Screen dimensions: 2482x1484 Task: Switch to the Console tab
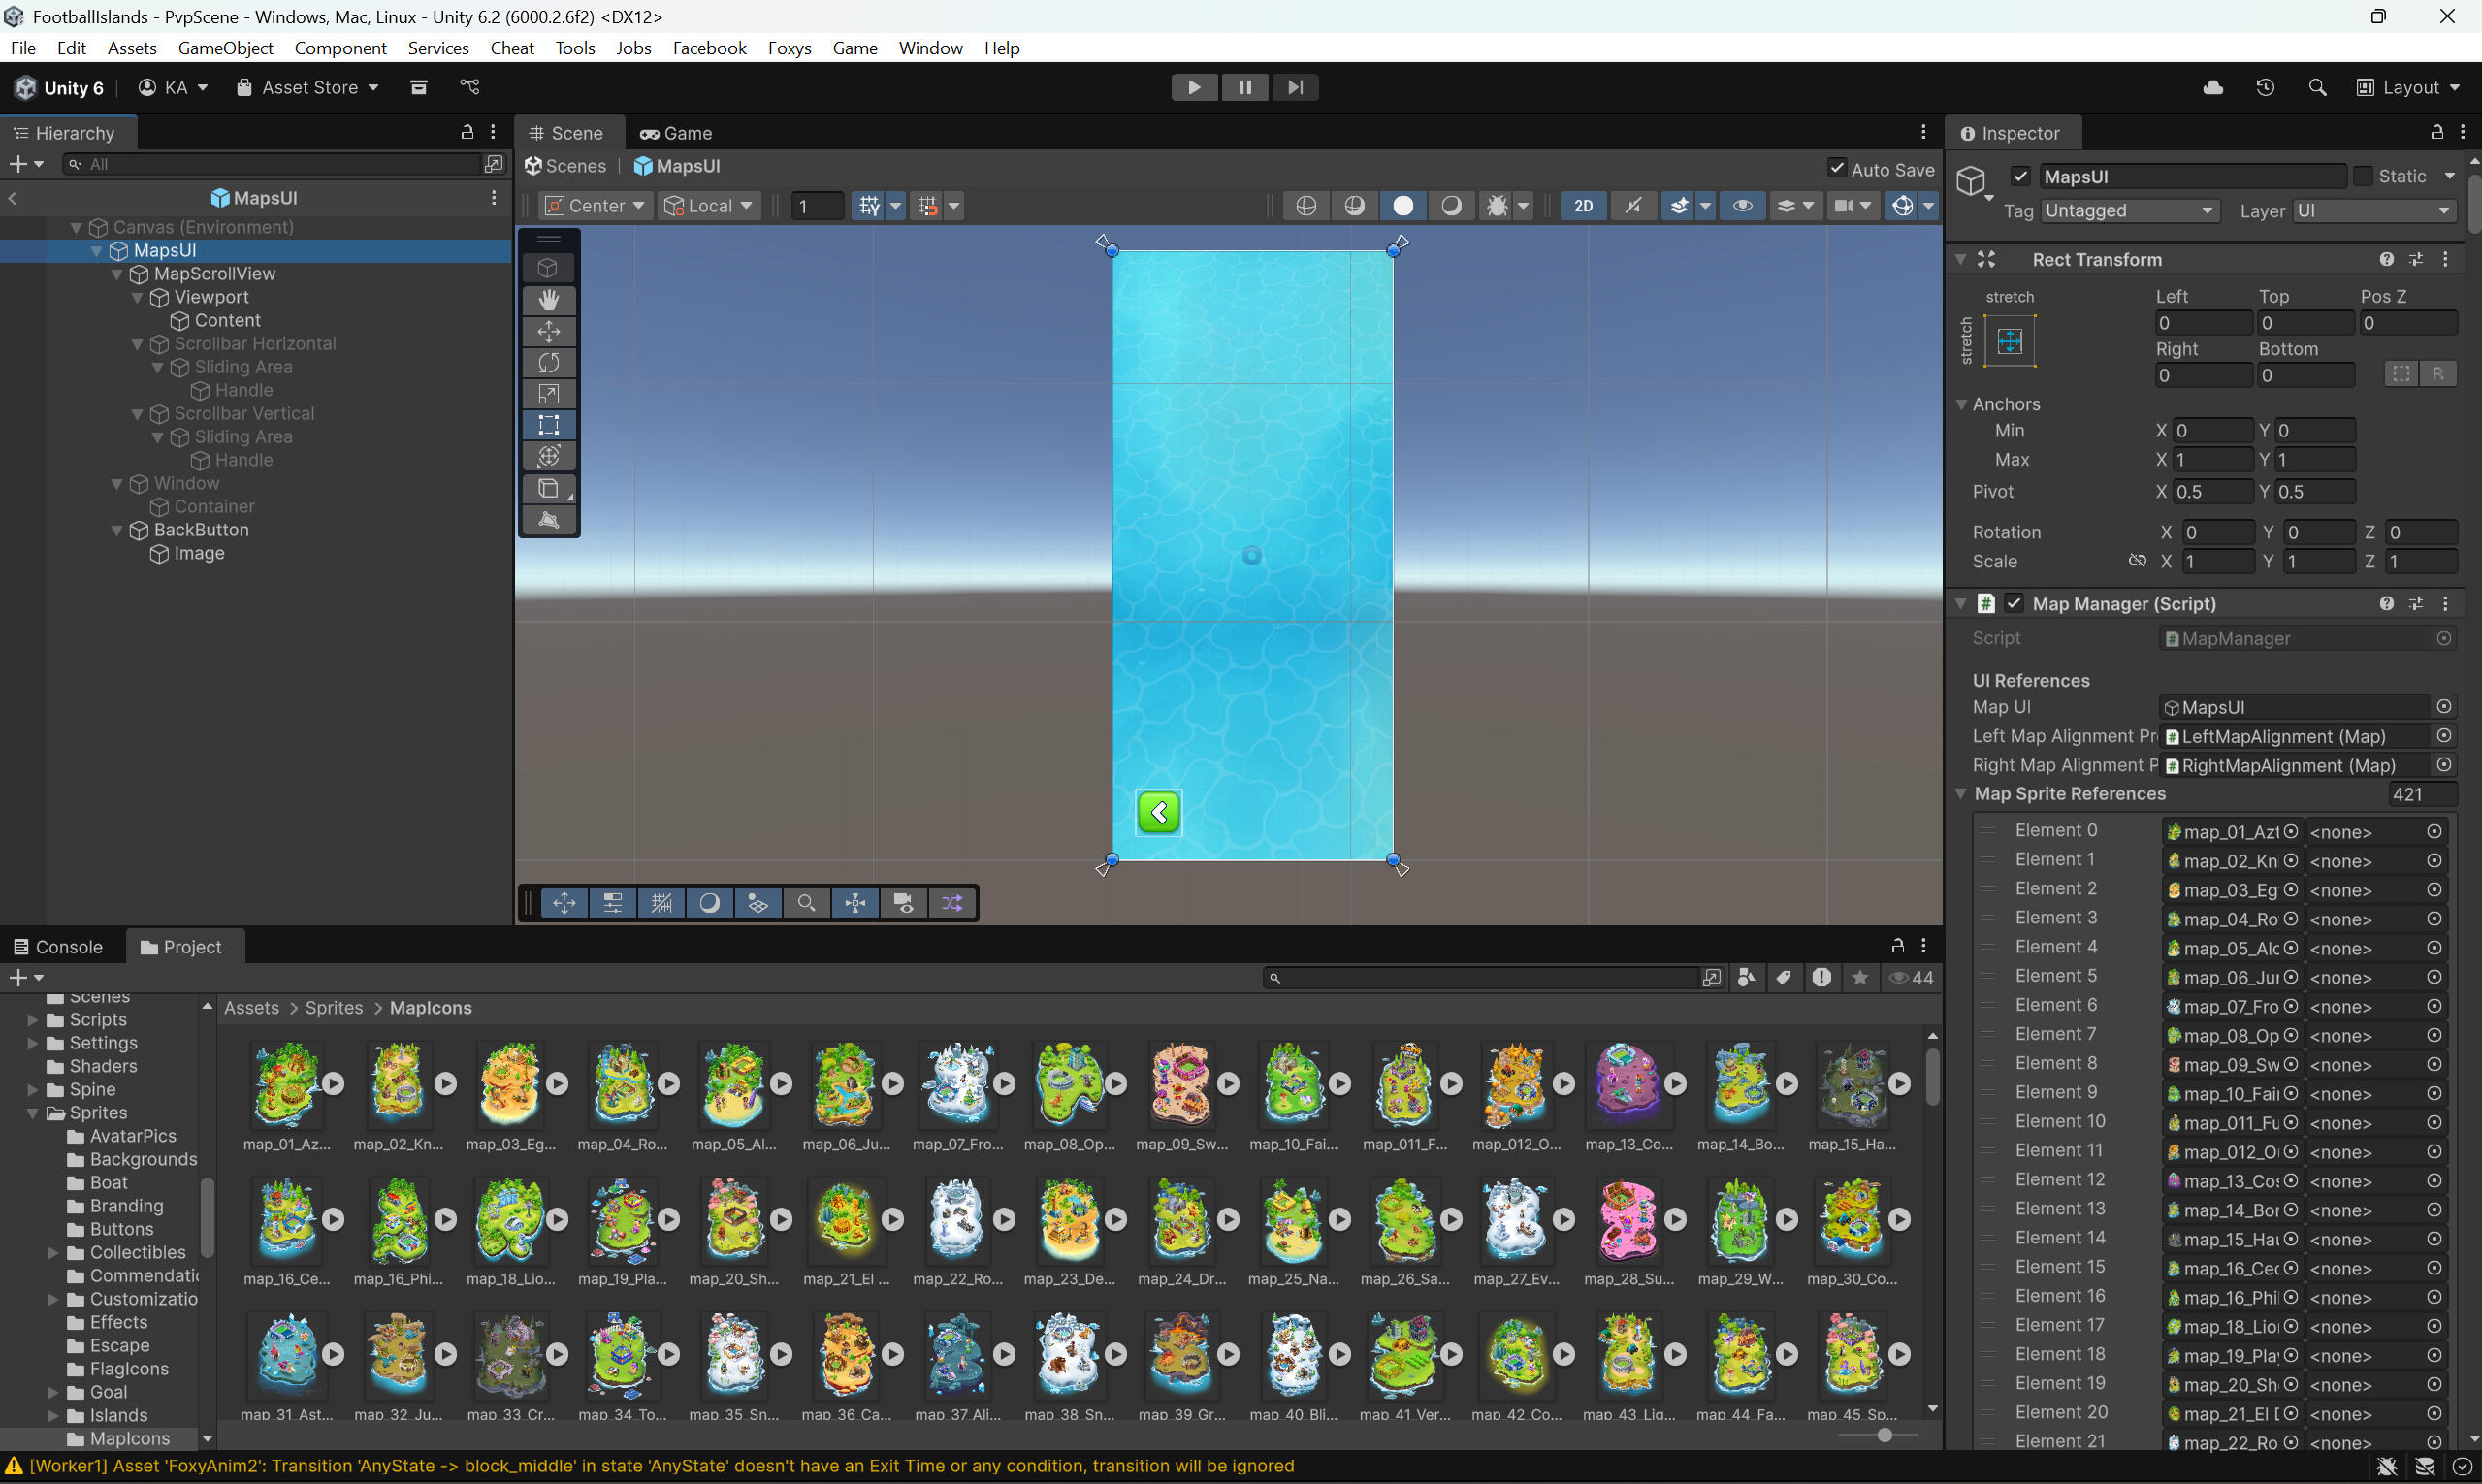click(58, 946)
